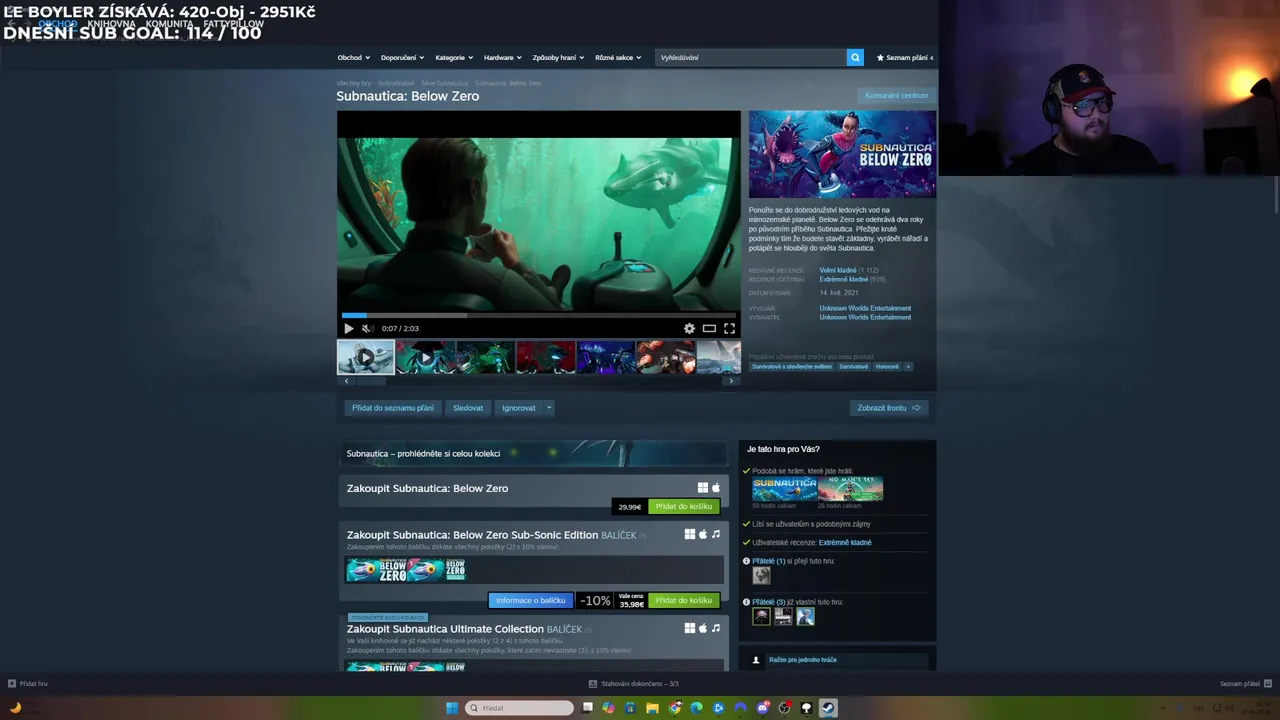
Task: Open Extrémně kladné user reviews link in sidebar
Action: [x=845, y=543]
